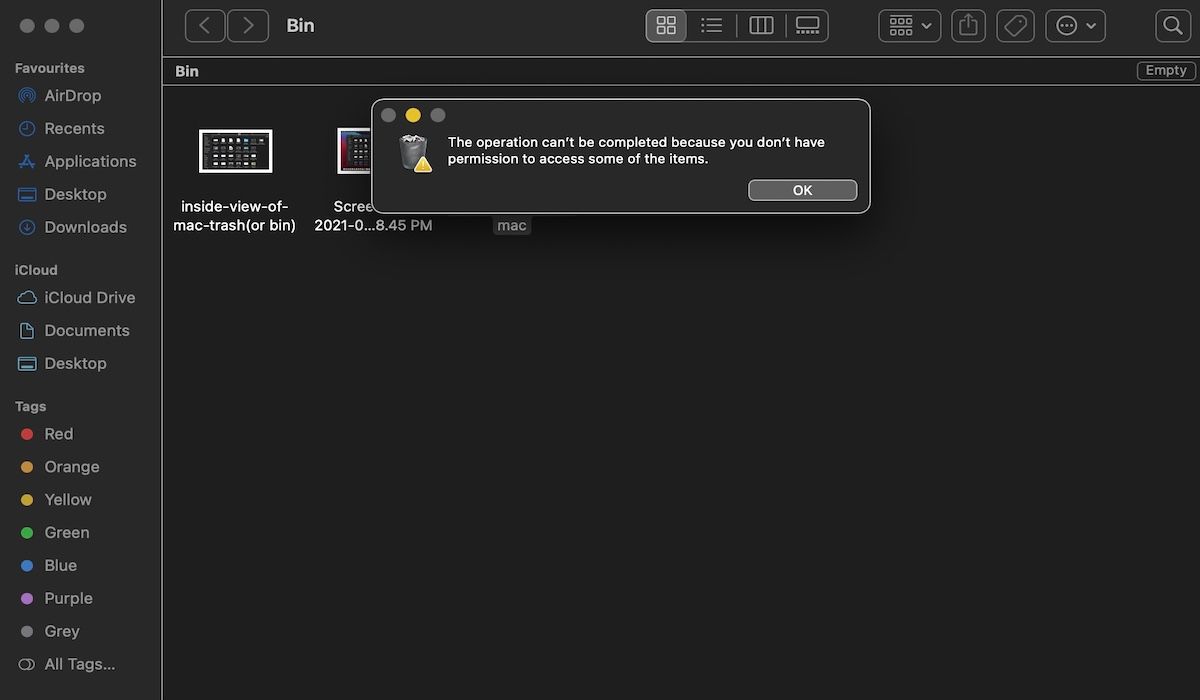The width and height of the screenshot is (1200, 700).
Task: Click the iCloud Drive cloud icon
Action: [x=27, y=298]
